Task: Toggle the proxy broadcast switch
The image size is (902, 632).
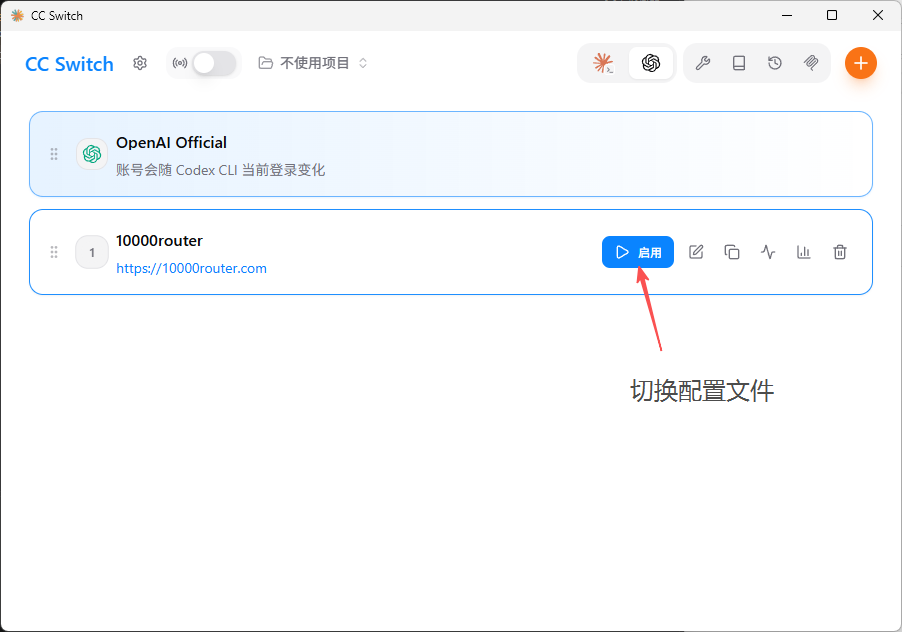Action: [x=214, y=63]
